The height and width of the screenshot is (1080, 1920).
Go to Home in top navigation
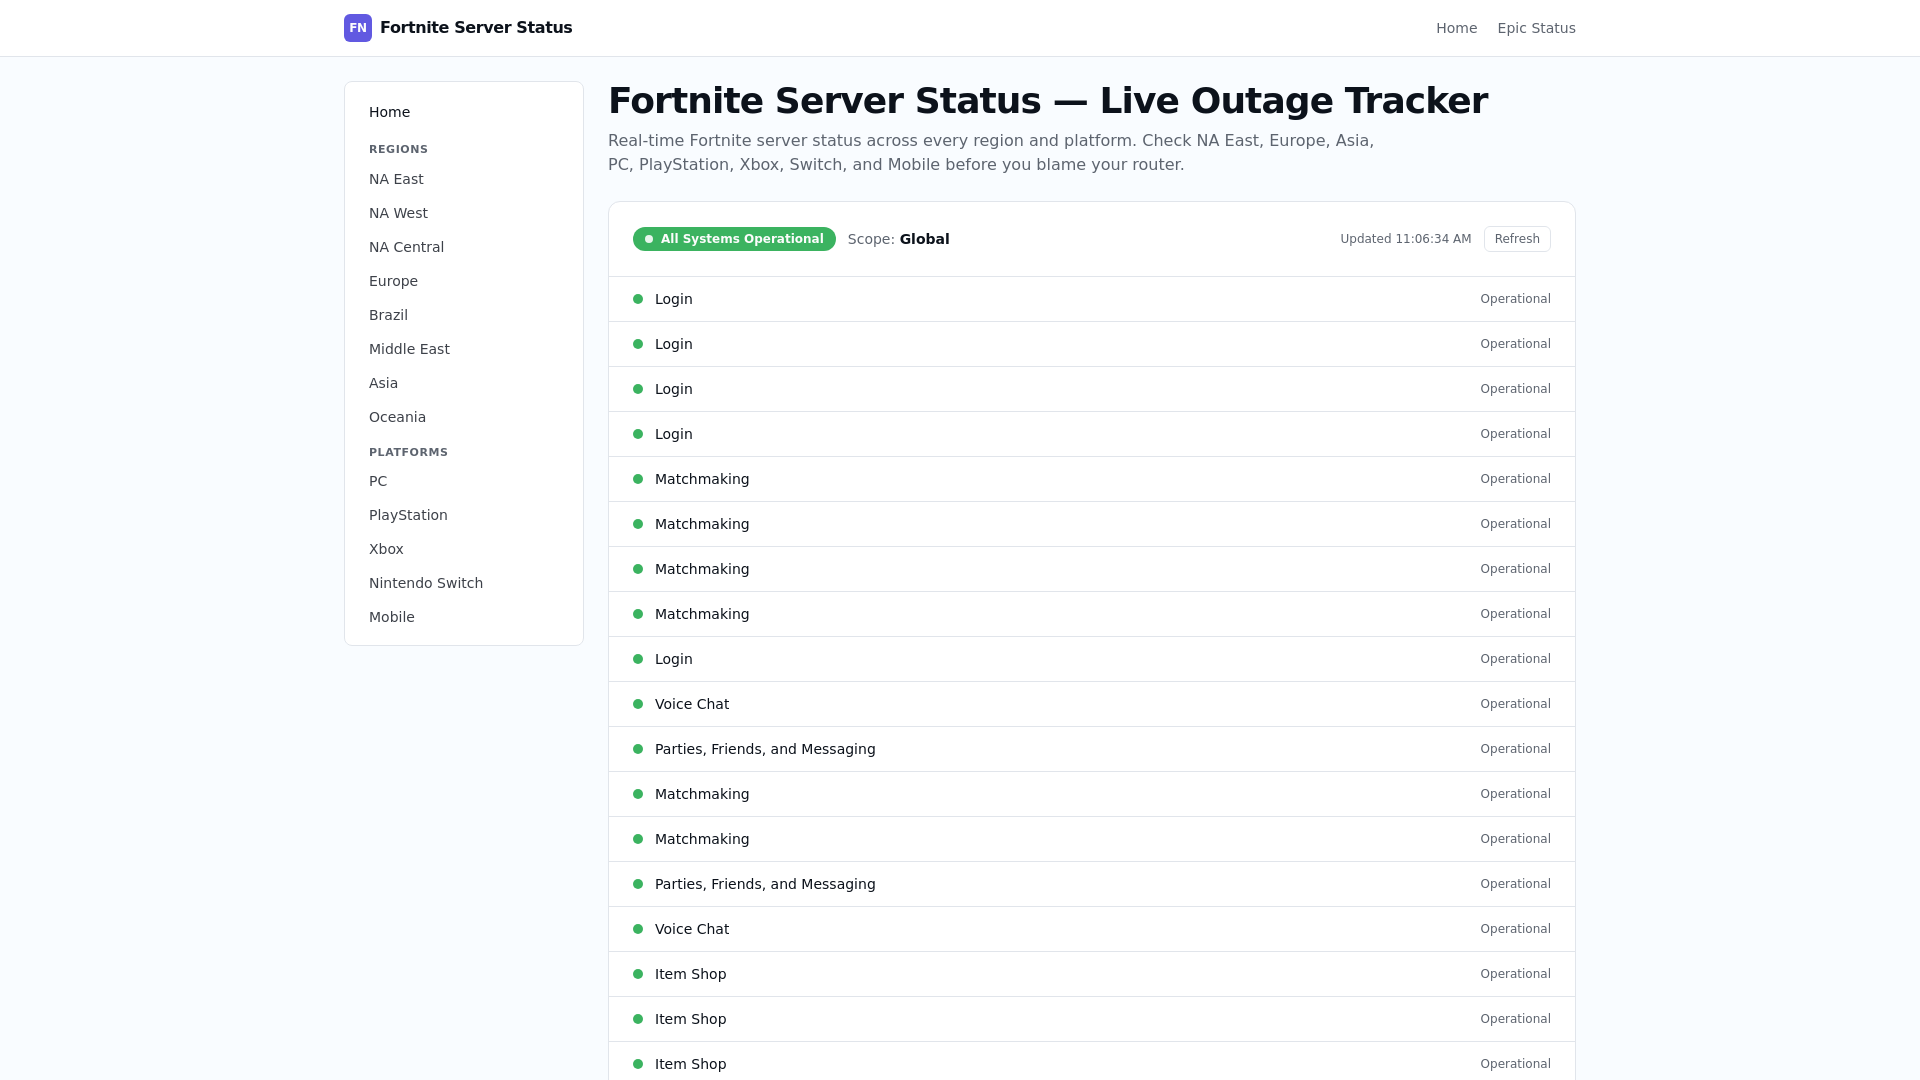pyautogui.click(x=1456, y=28)
